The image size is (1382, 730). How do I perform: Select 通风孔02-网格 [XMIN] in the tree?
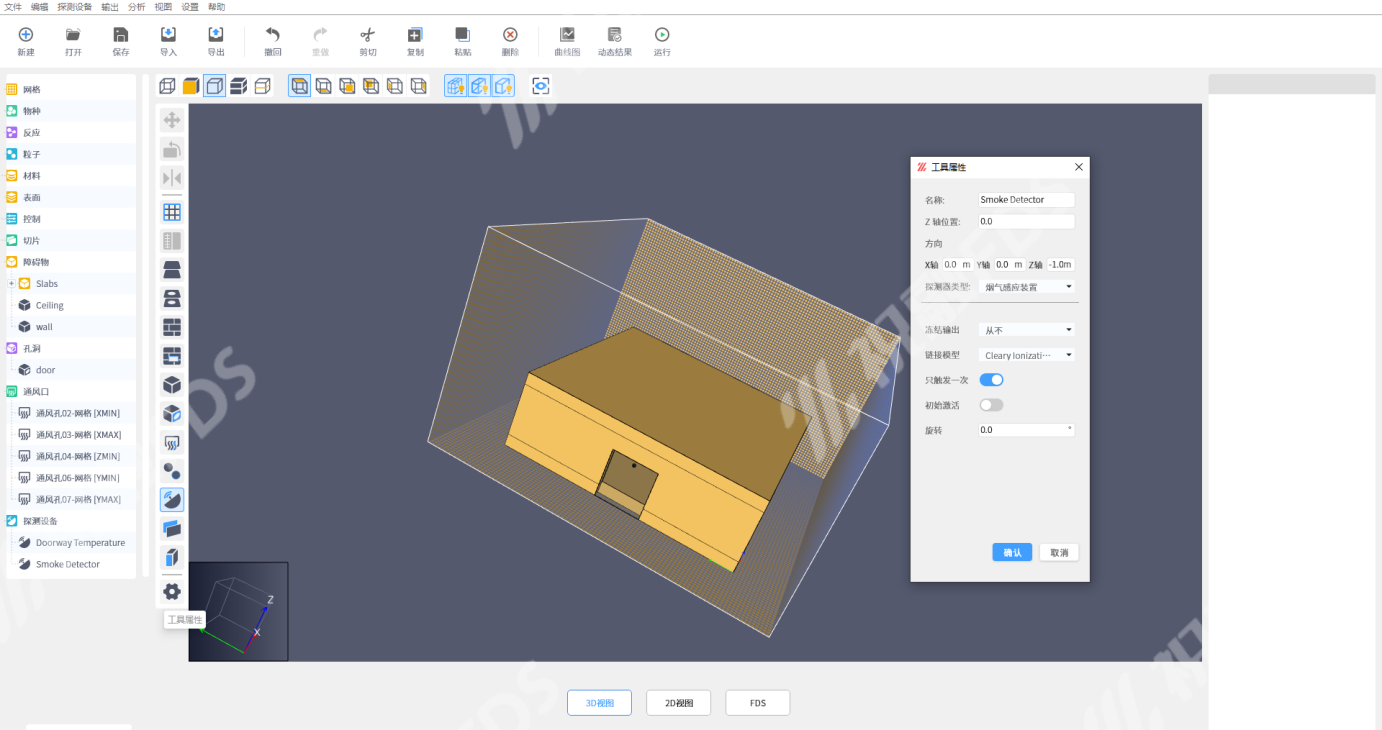pos(78,413)
